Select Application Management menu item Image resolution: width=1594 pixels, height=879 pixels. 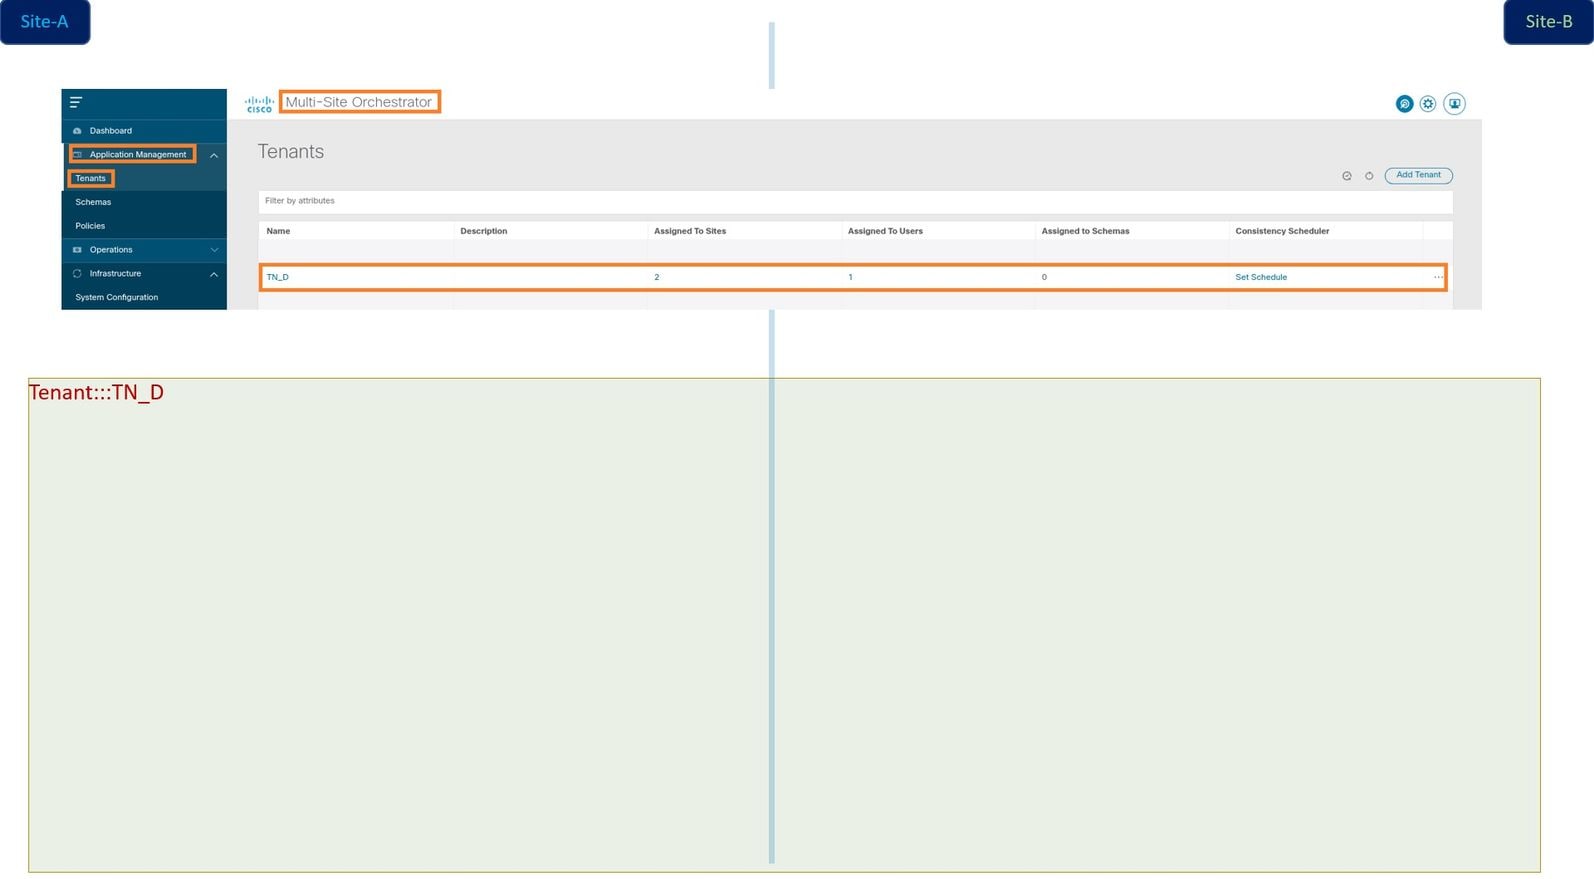[x=138, y=155]
